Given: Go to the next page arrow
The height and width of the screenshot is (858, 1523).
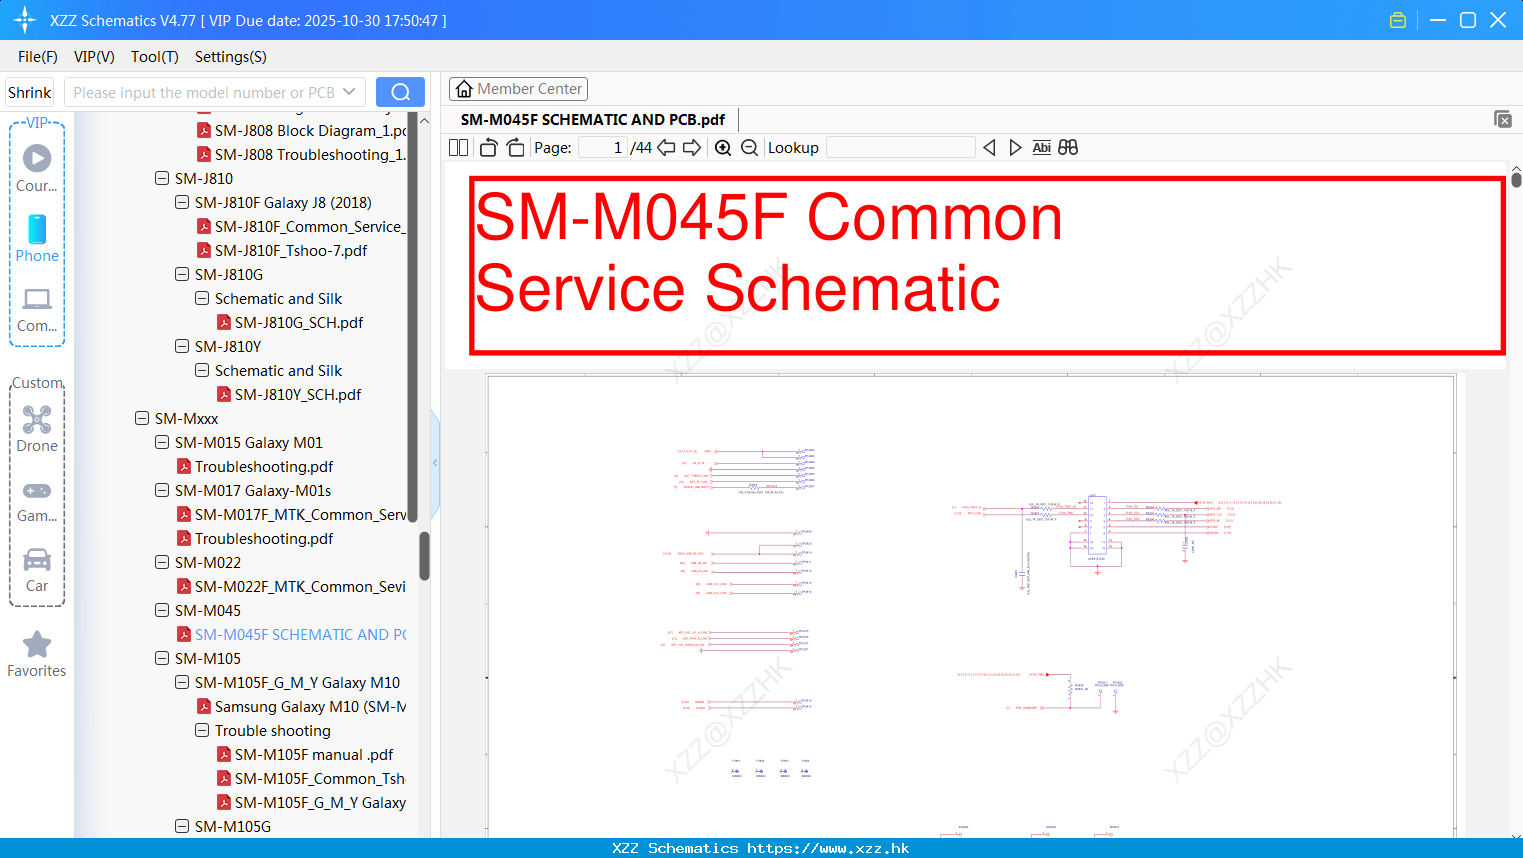Looking at the screenshot, I should pyautogui.click(x=692, y=148).
